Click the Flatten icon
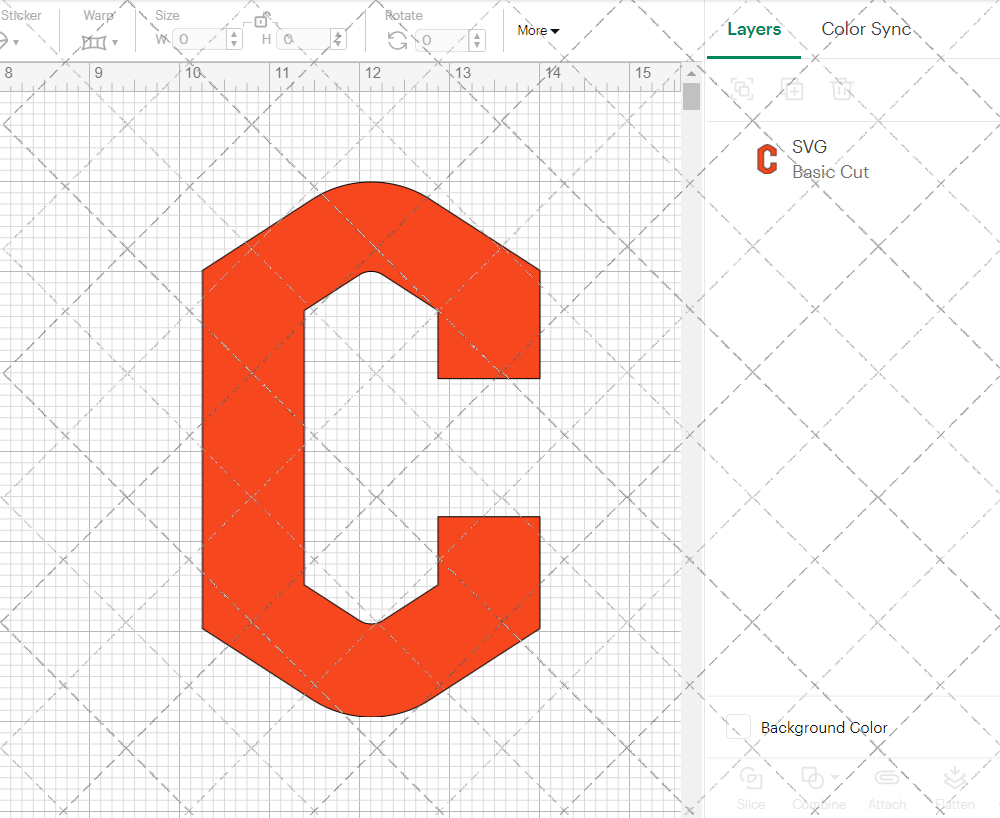This screenshot has height=818, width=1000. point(954,779)
